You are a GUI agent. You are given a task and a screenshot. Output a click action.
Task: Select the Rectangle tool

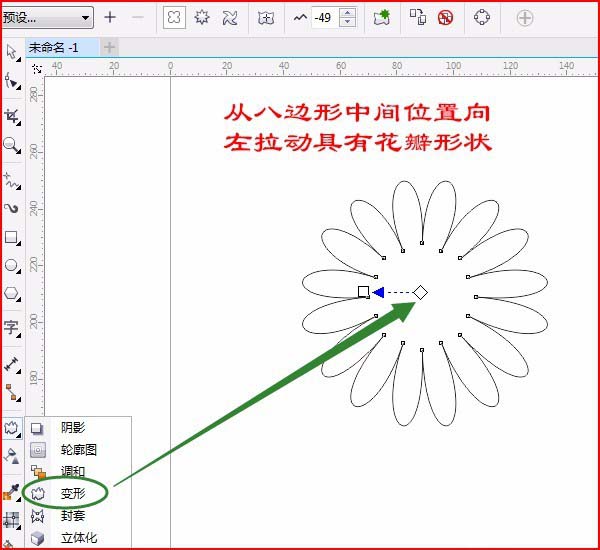[12, 237]
